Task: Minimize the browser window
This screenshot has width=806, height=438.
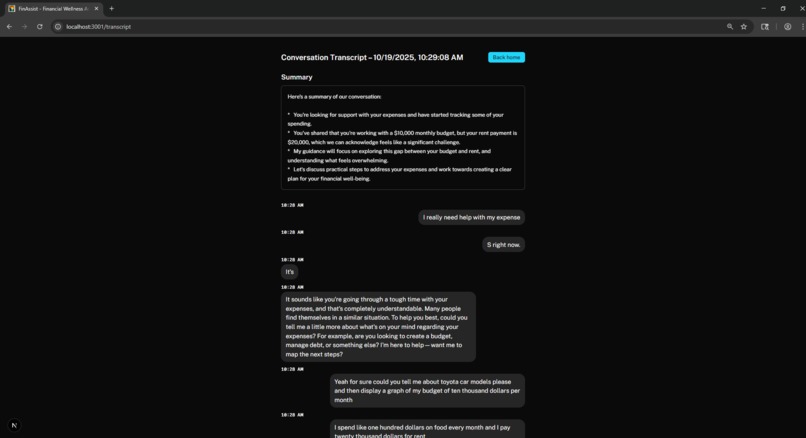Action: coord(763,9)
